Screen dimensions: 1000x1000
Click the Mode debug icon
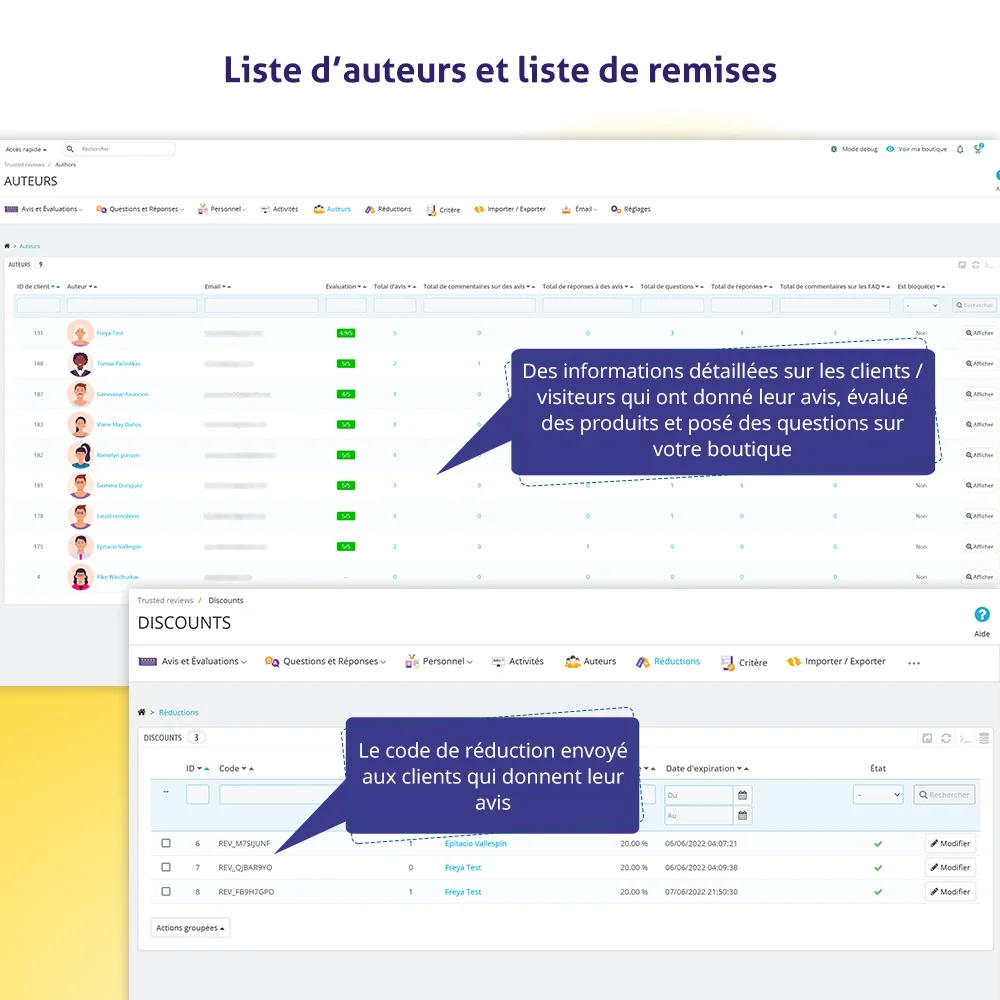coord(834,149)
